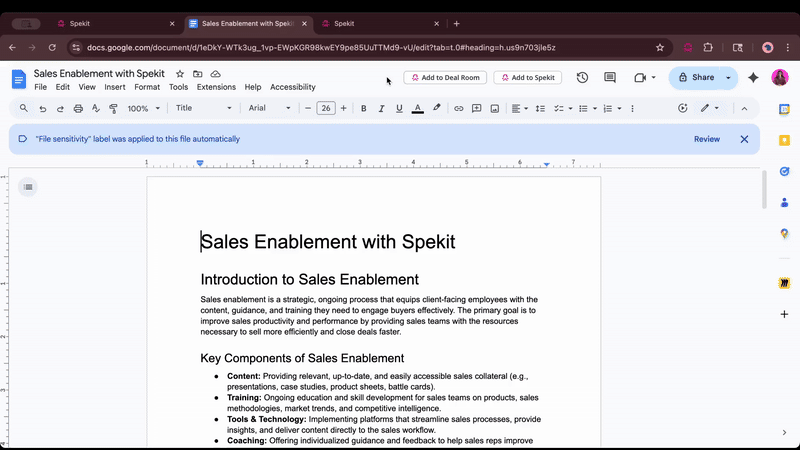This screenshot has width=800, height=450.
Task: Select the paint format tool
Action: tap(112, 108)
